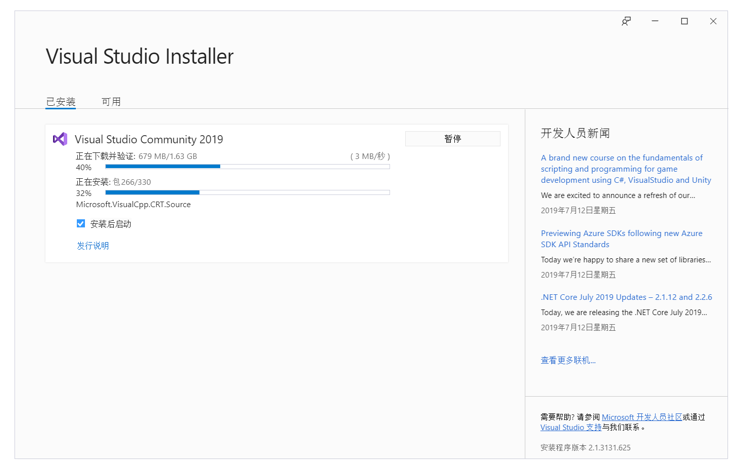The width and height of the screenshot is (741, 475).
Task: Click the 包266/330 install status text
Action: [132, 182]
